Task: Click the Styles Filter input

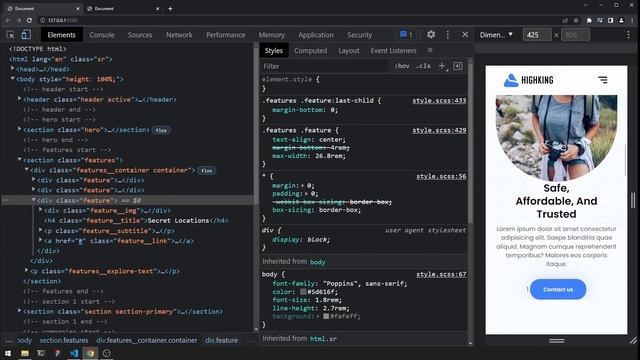Action: point(324,66)
